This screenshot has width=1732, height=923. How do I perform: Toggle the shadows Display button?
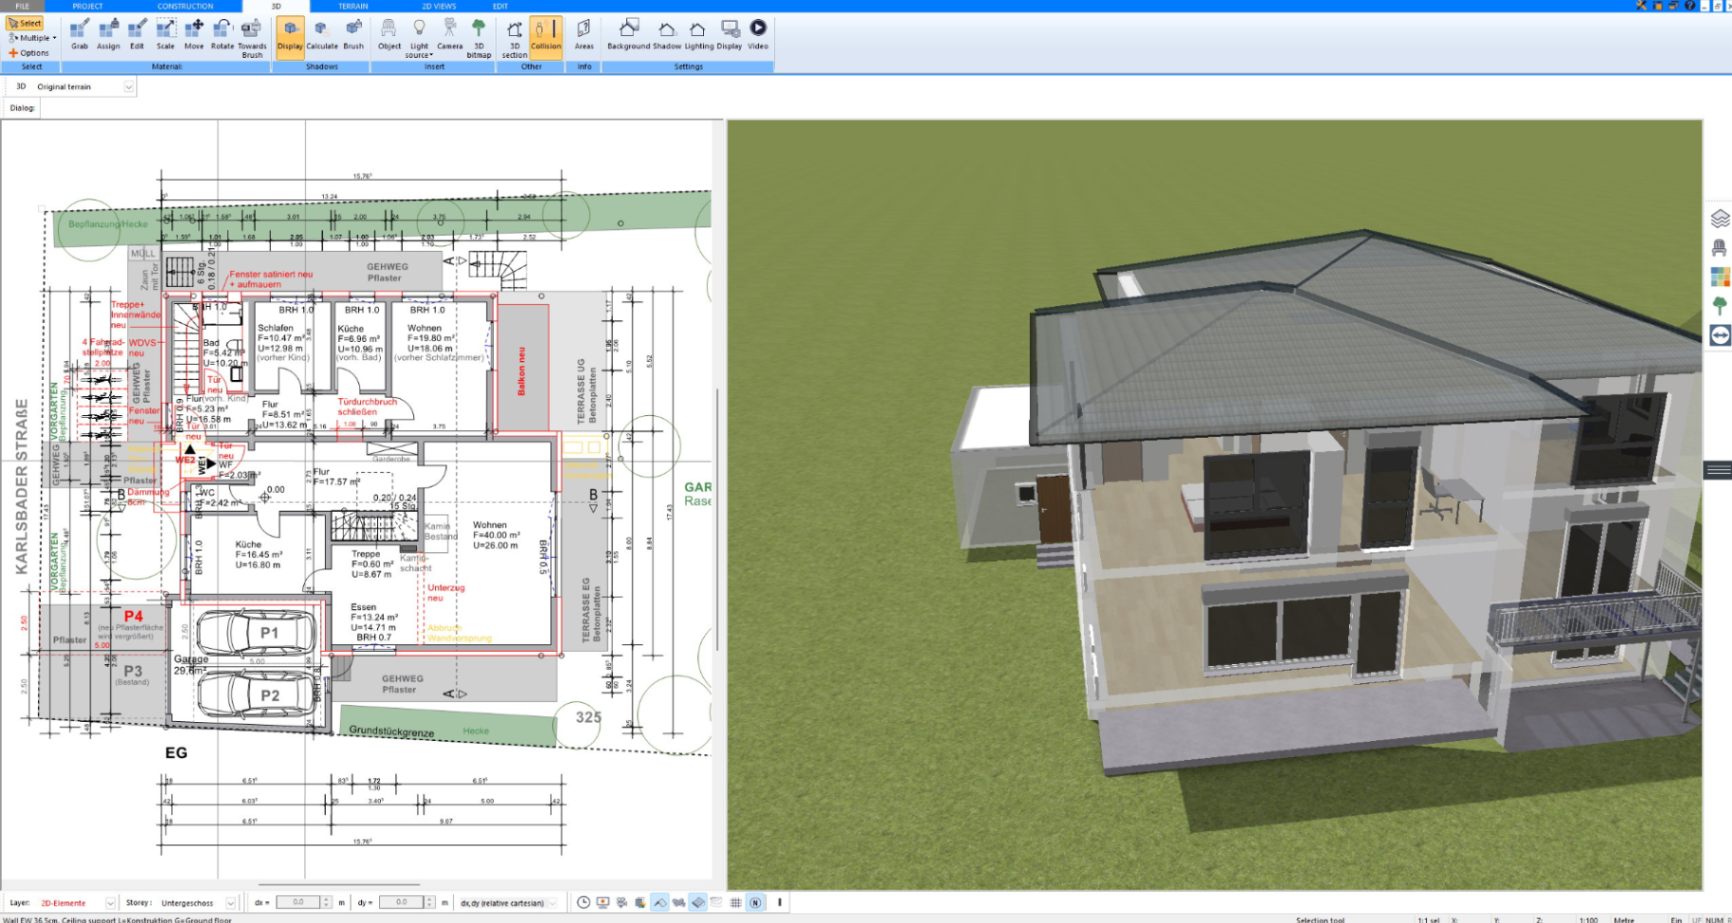(x=290, y=36)
